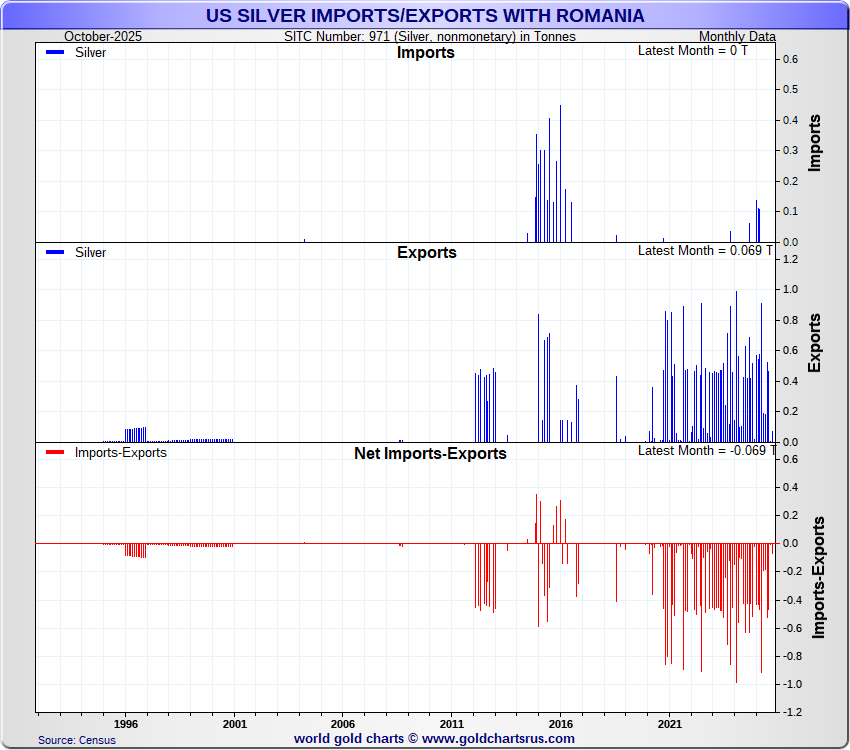Click the rotated 'Exports' y-axis title
This screenshot has height=750, width=850.
pyautogui.click(x=814, y=342)
